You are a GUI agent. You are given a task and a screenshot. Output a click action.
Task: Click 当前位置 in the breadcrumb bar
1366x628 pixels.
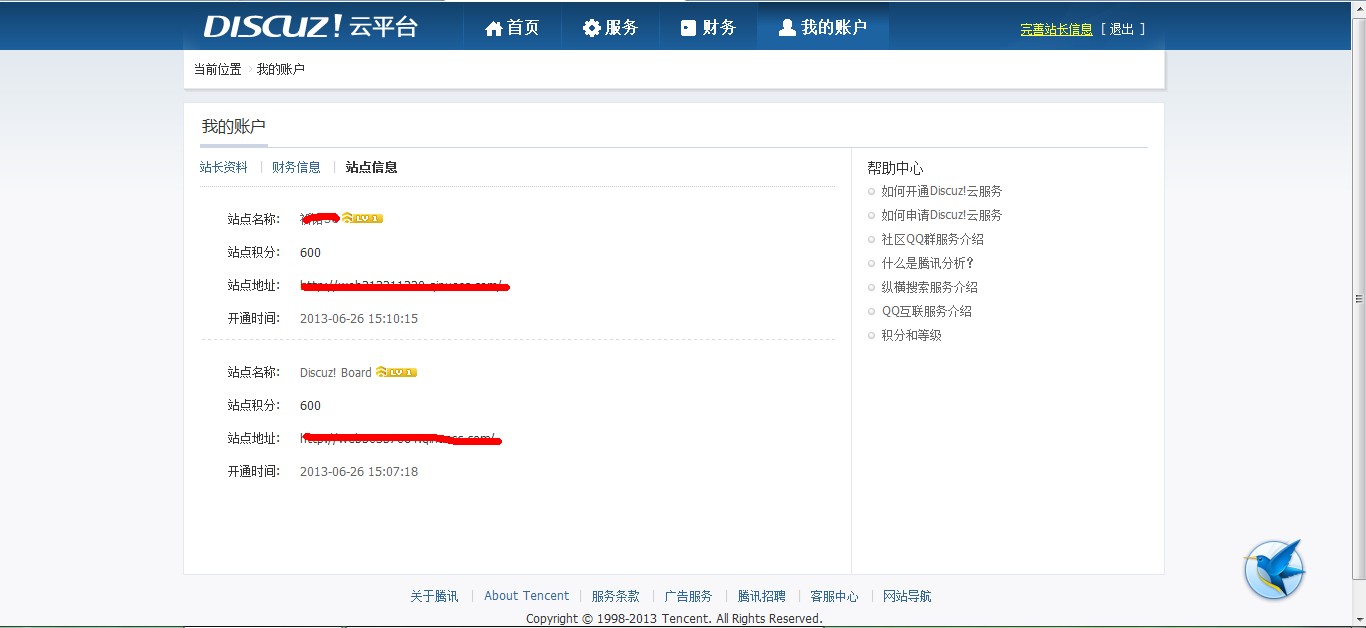point(217,69)
